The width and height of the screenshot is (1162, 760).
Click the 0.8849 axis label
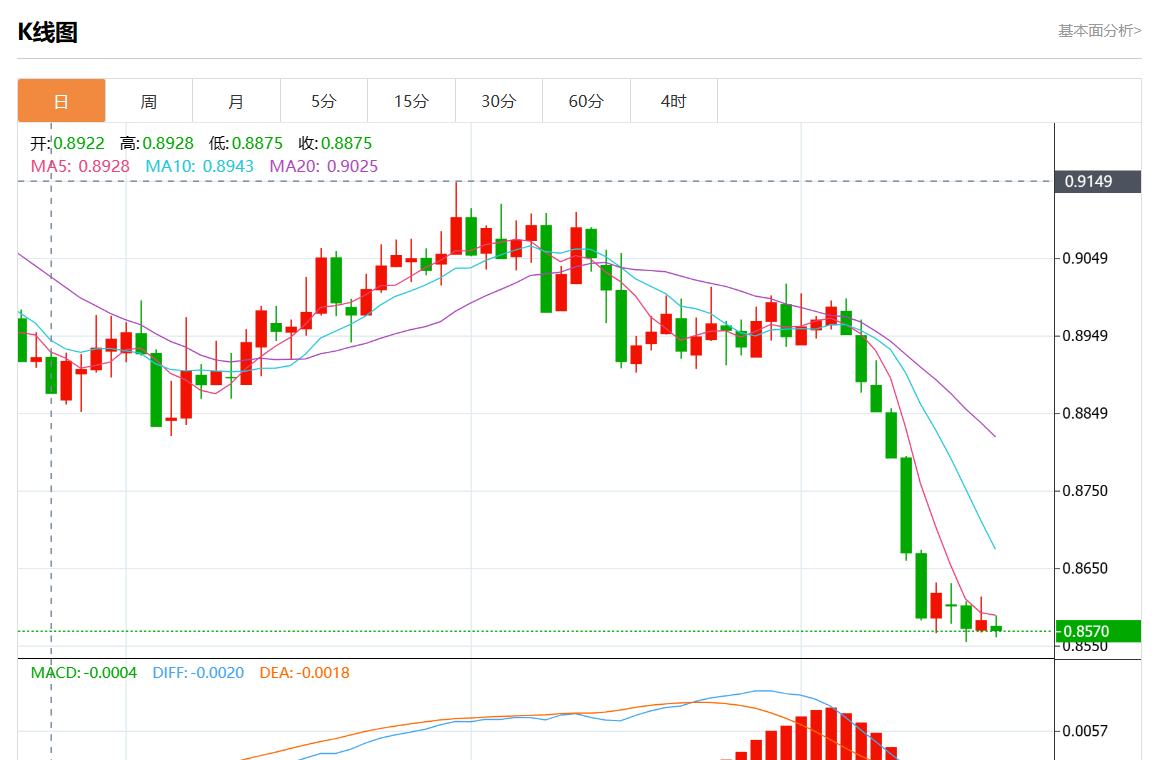pos(1086,413)
